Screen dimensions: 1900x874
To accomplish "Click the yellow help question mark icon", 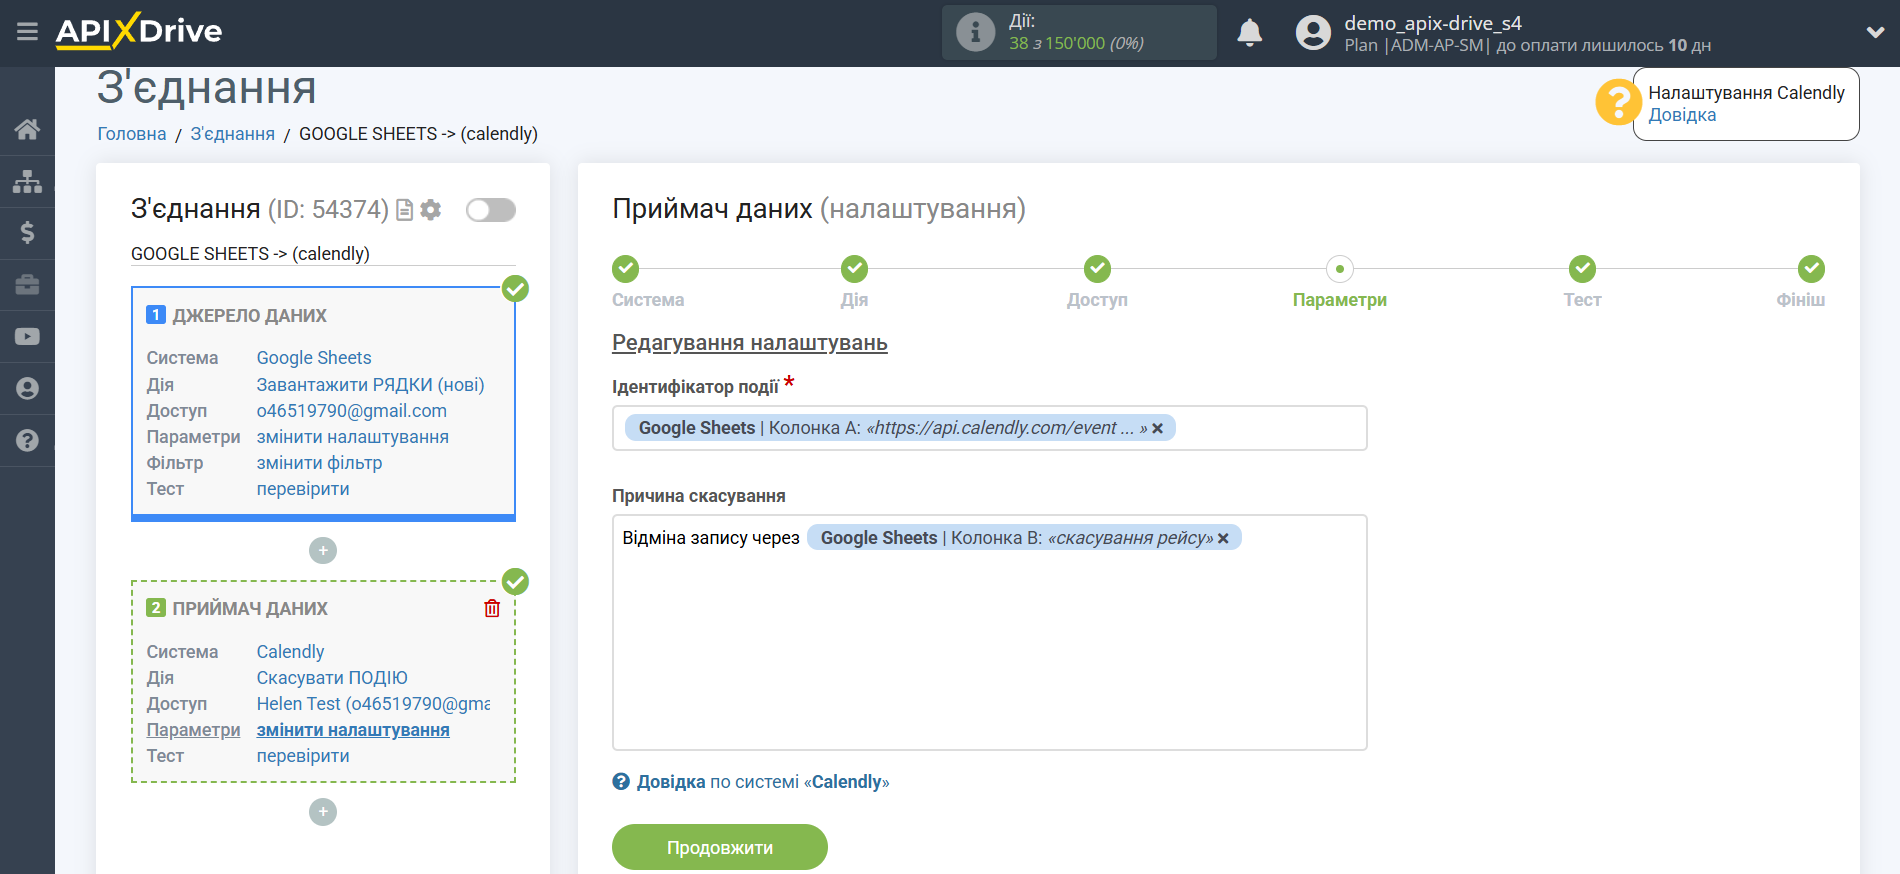I will (1617, 103).
